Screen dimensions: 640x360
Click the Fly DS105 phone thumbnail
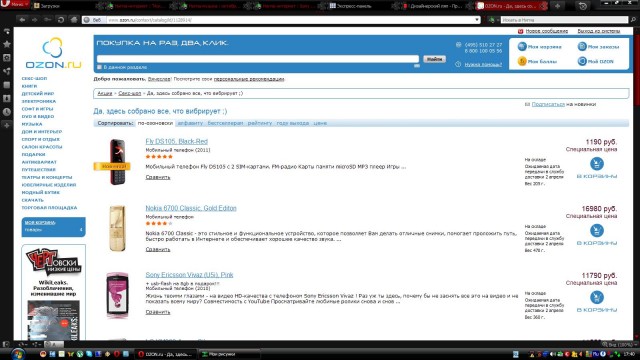point(117,162)
